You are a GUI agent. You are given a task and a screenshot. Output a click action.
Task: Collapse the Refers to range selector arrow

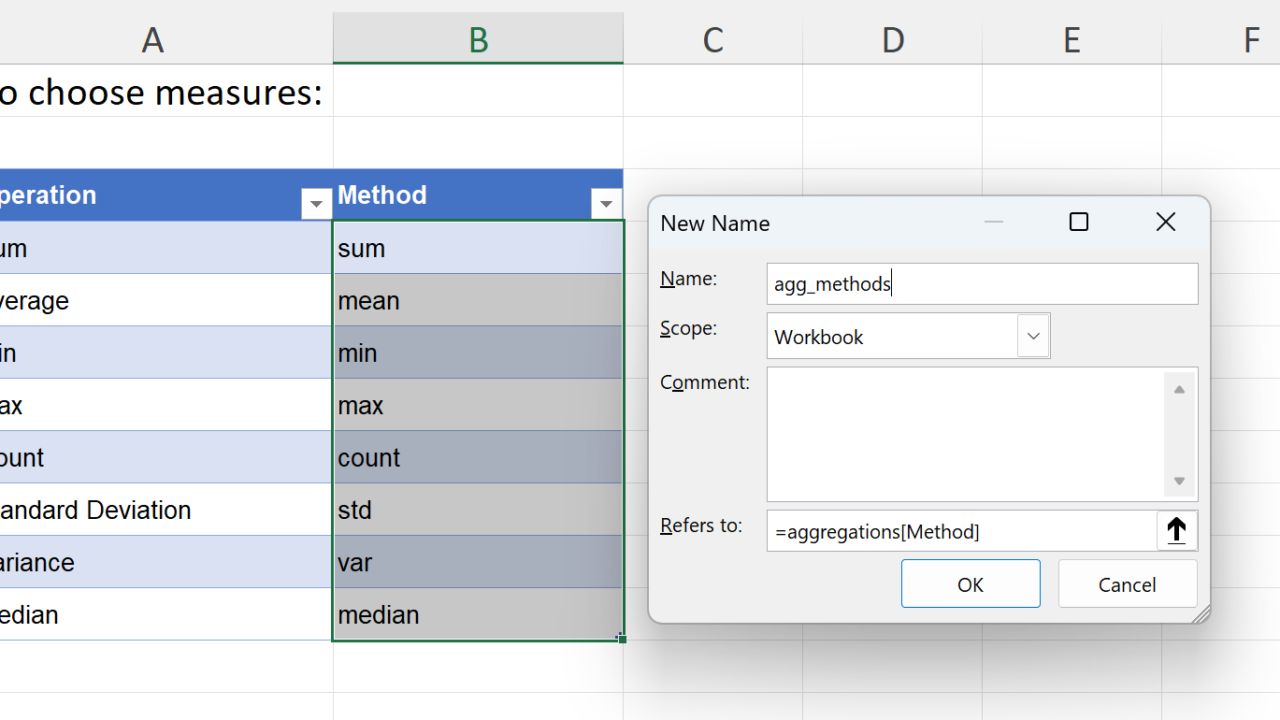tap(1177, 531)
